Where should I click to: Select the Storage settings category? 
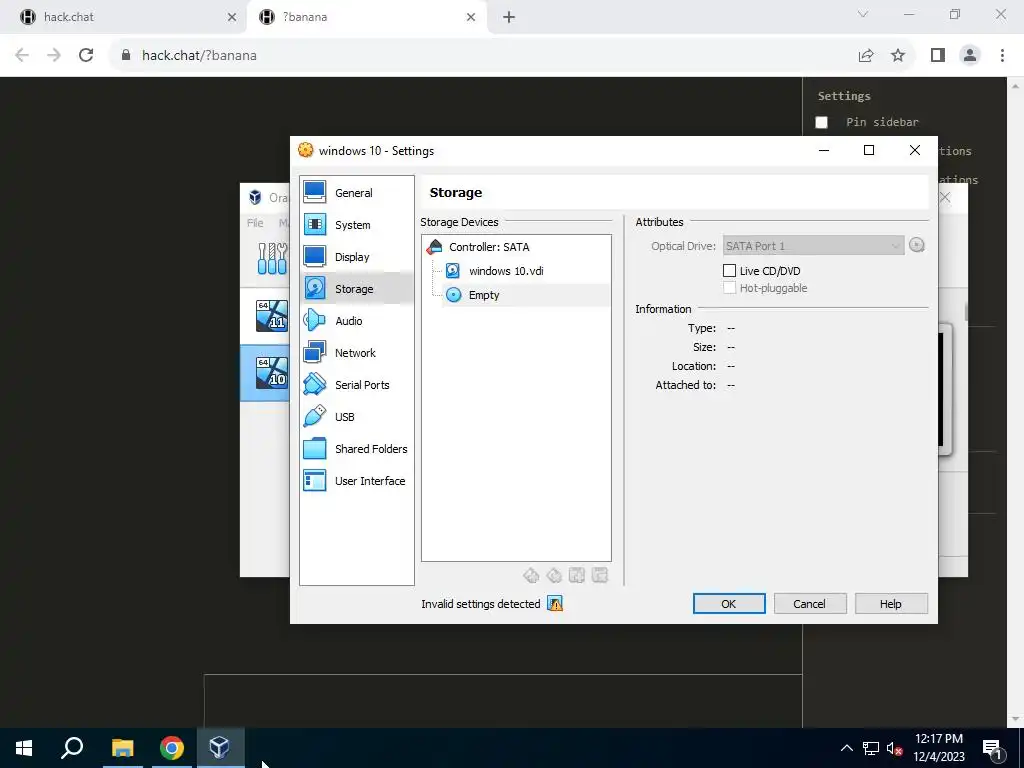(x=357, y=289)
